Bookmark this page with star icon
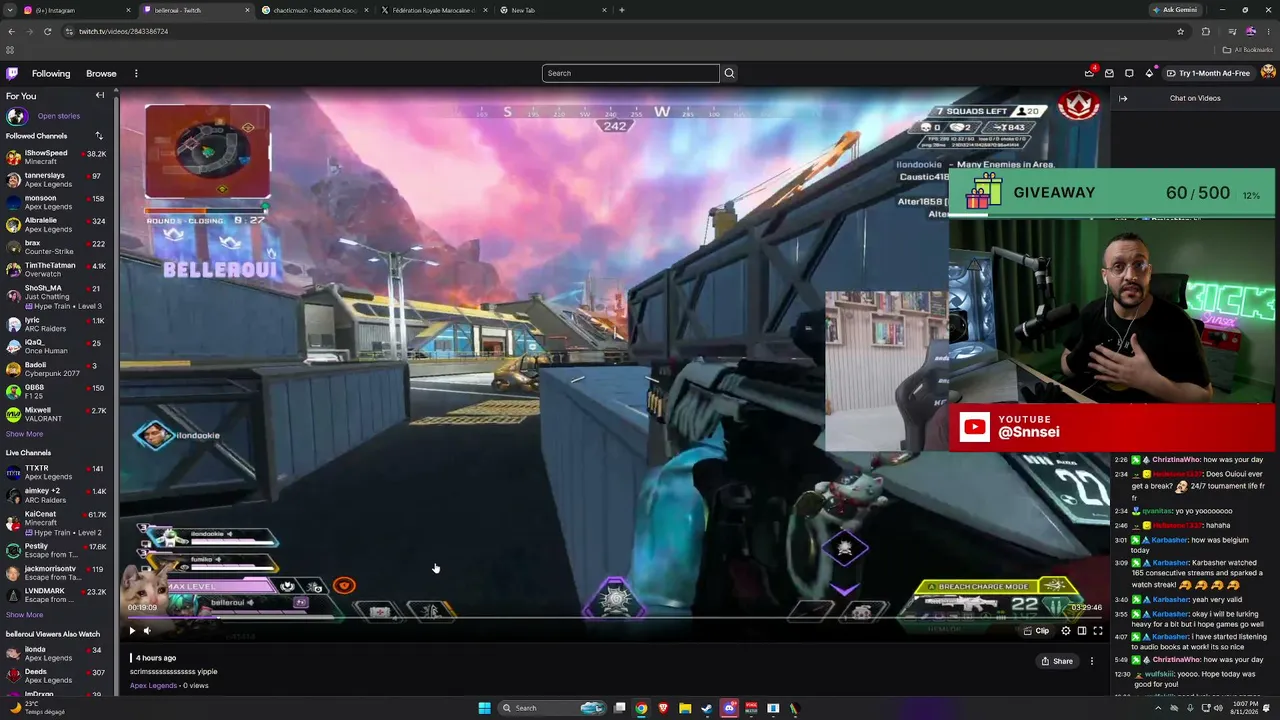Image resolution: width=1280 pixels, height=720 pixels. point(1180,31)
